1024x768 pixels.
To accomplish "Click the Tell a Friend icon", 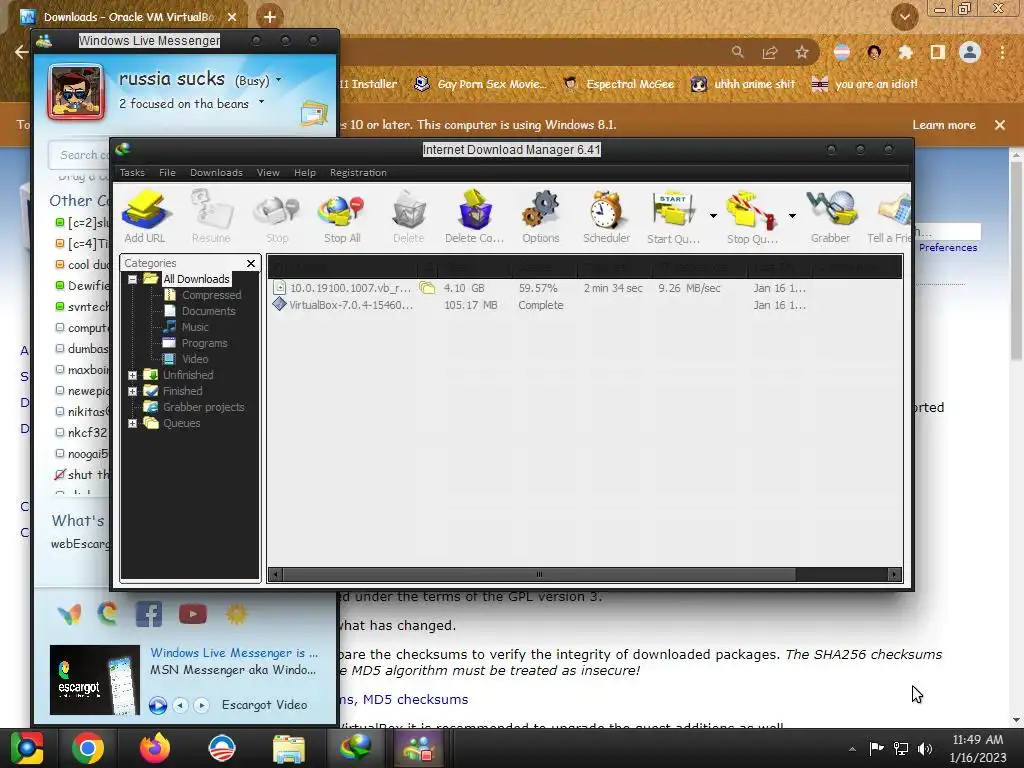I will (889, 216).
